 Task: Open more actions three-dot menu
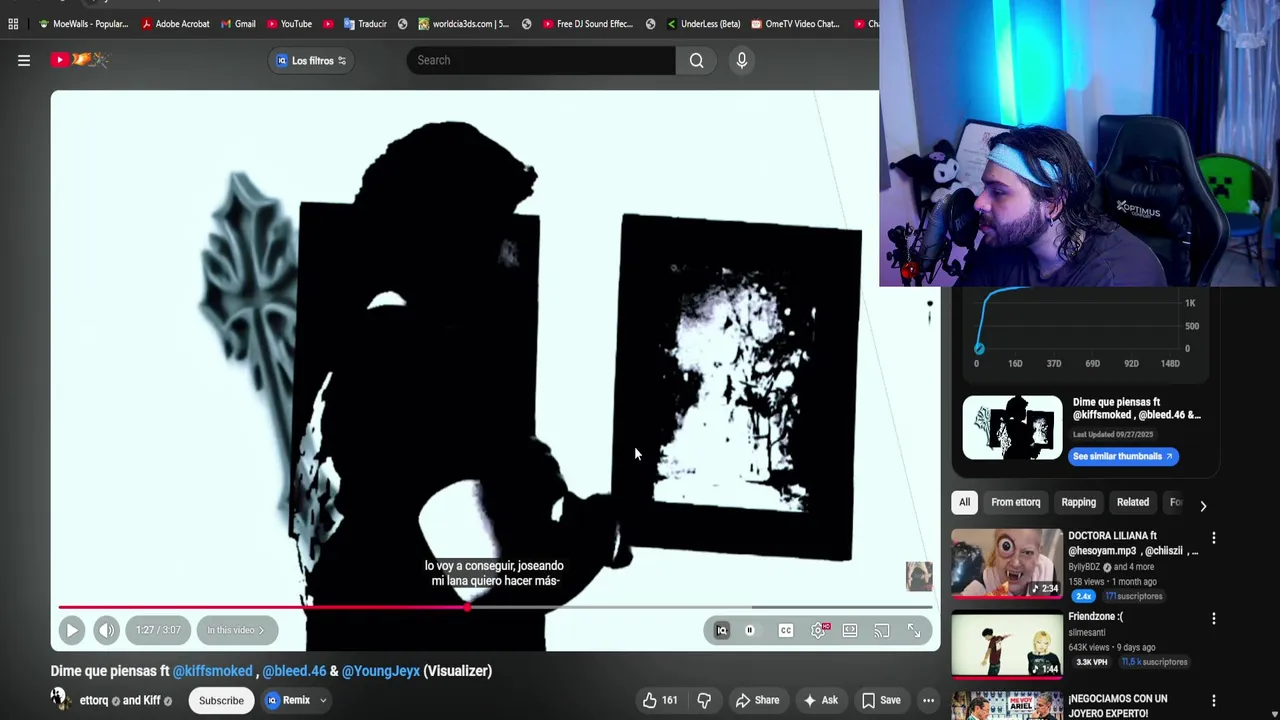pos(928,700)
